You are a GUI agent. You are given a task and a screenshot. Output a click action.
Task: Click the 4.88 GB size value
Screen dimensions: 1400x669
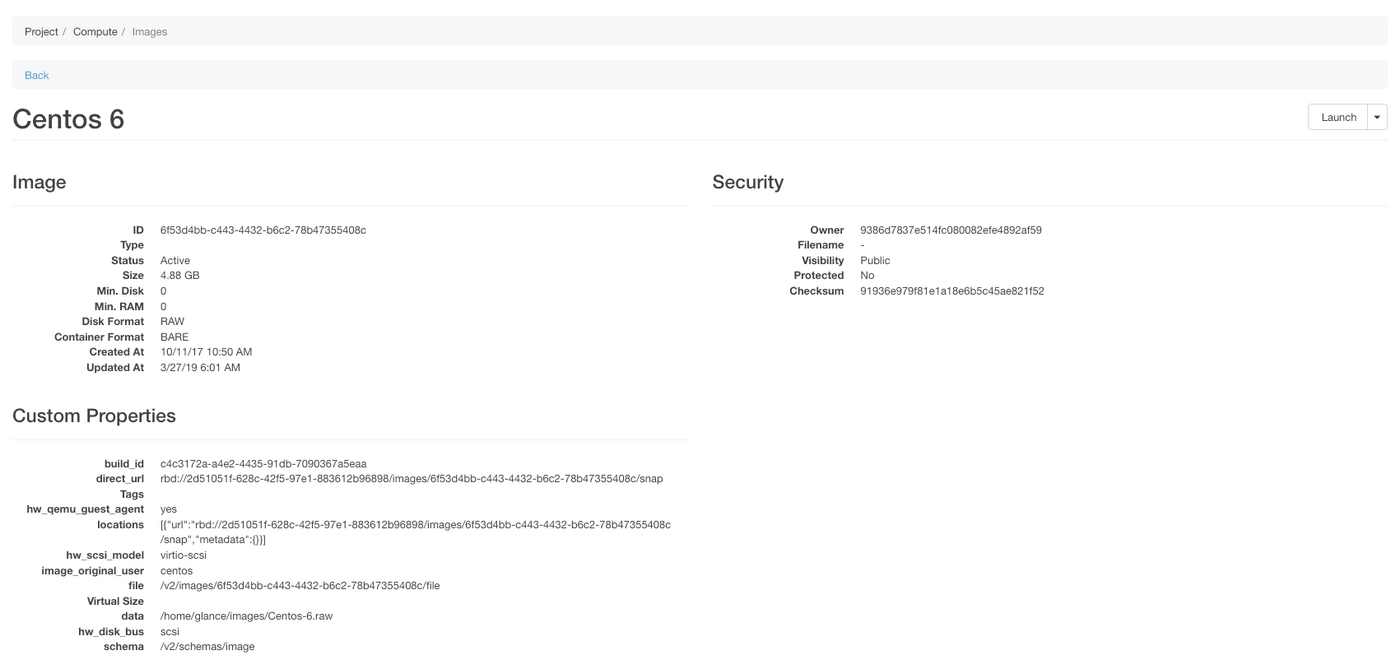[x=180, y=275]
